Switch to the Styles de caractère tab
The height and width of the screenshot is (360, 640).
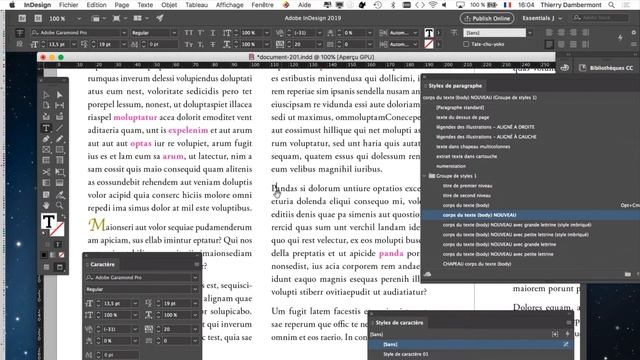[399, 322]
